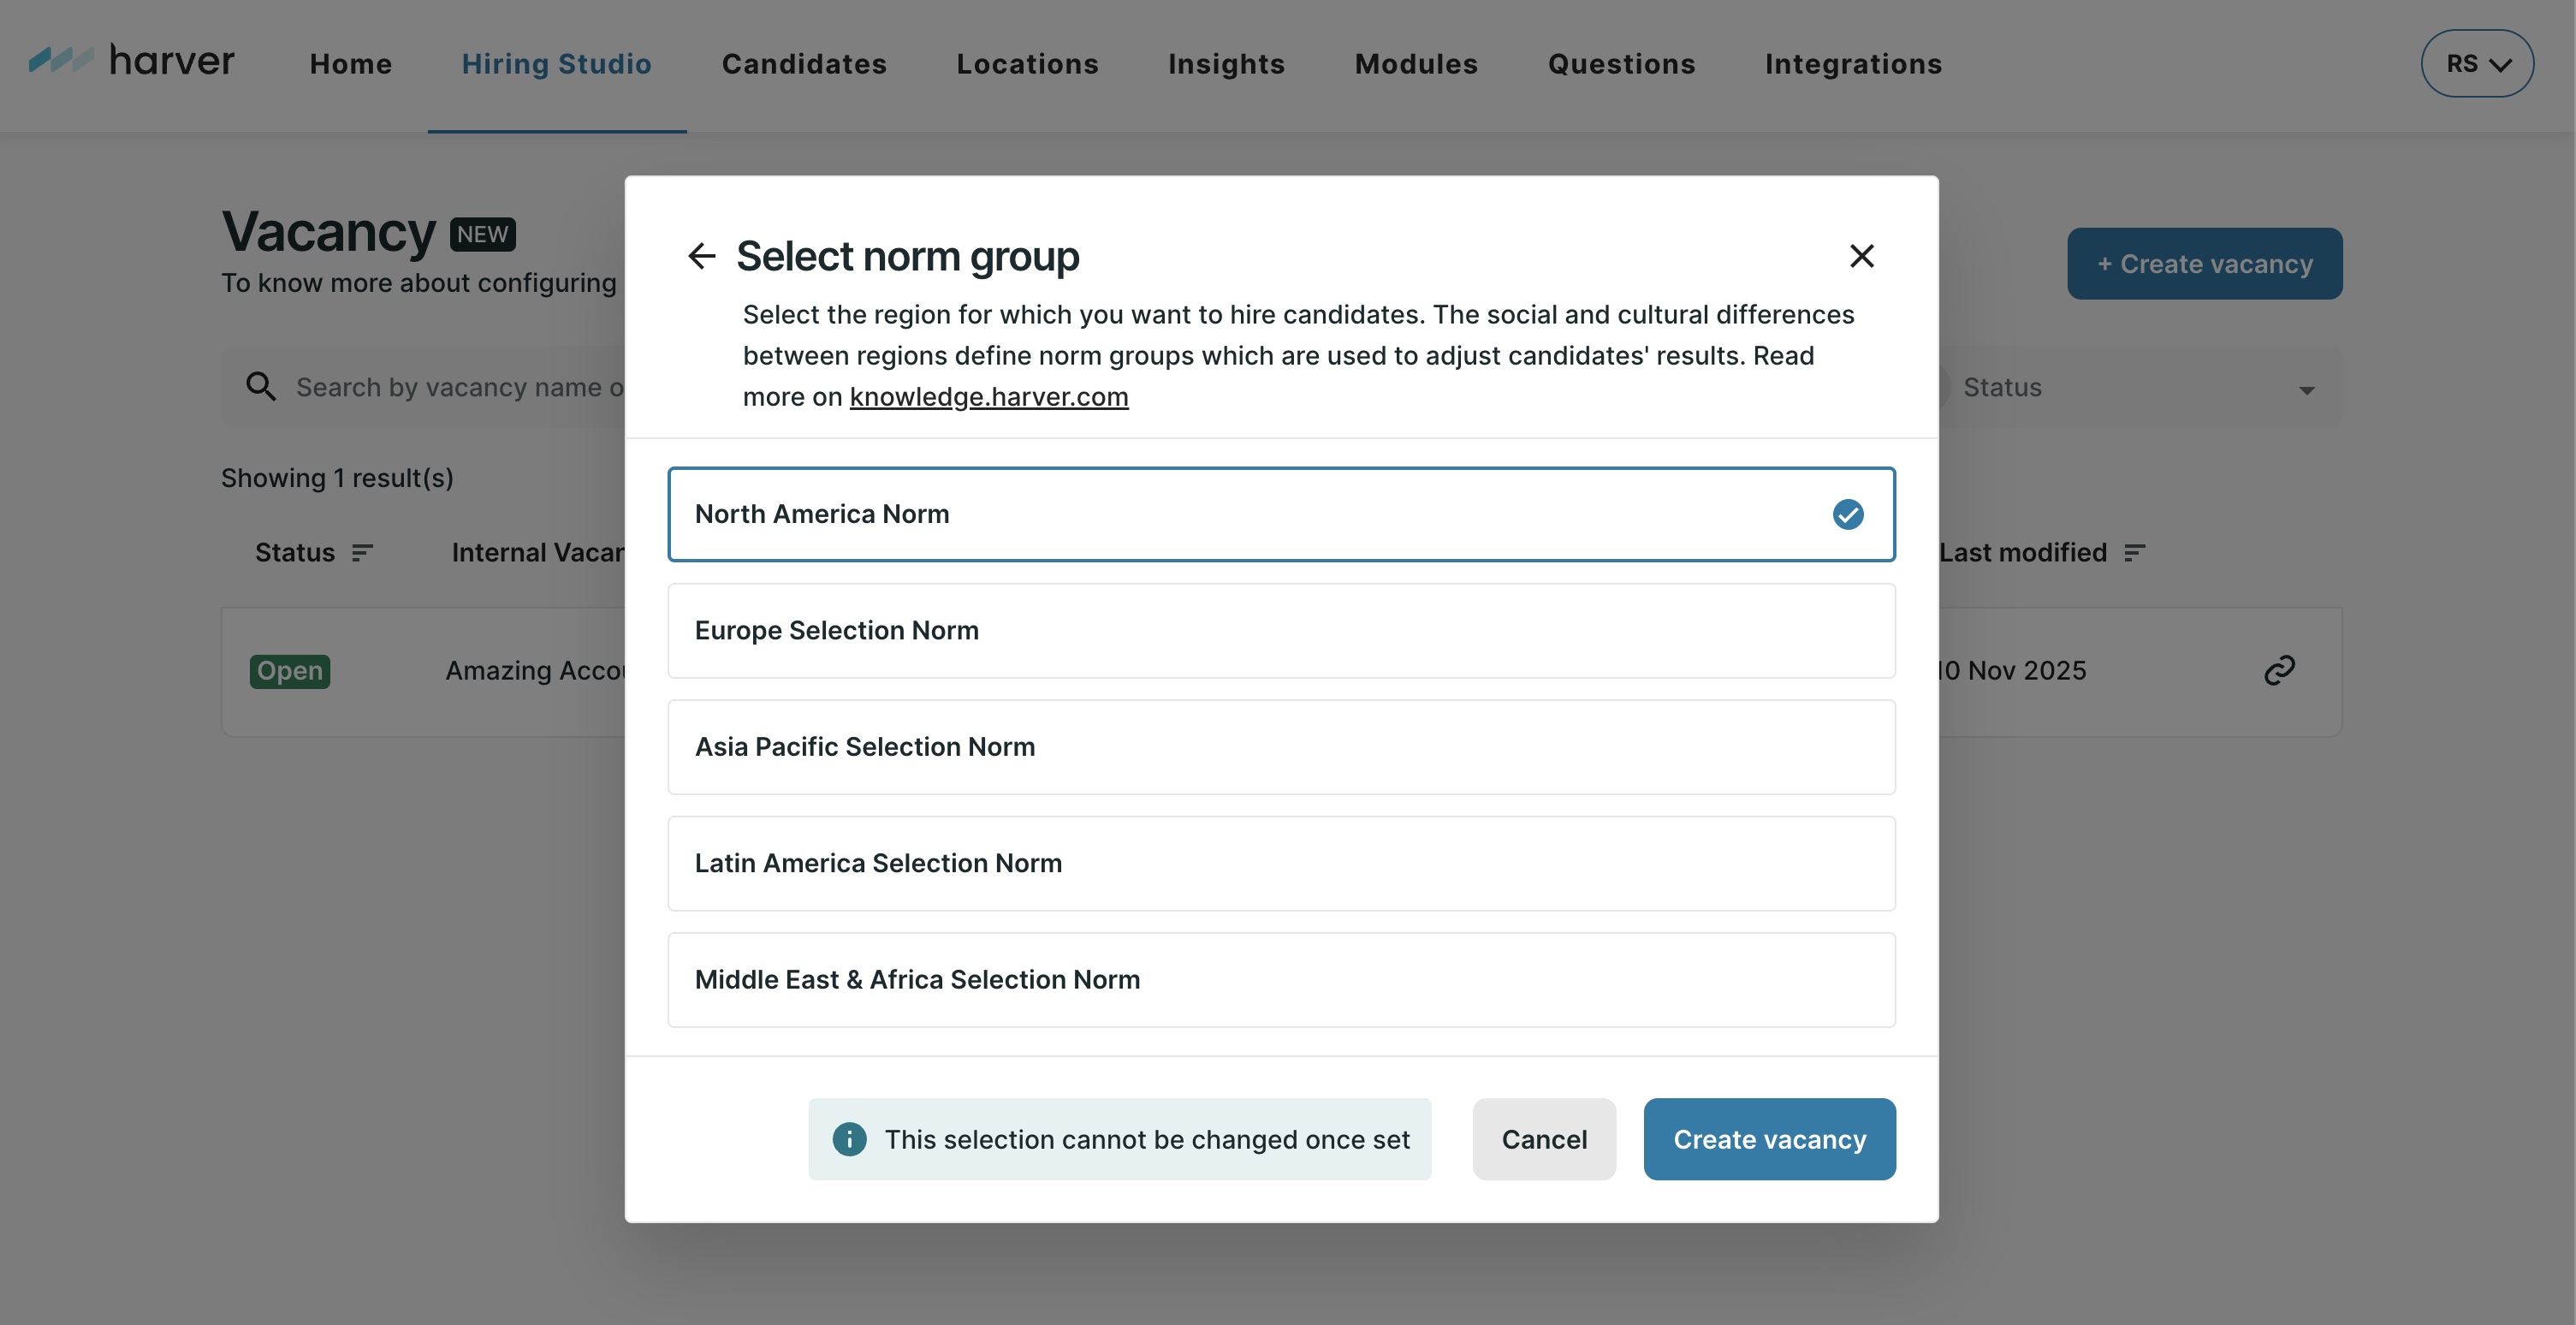Image resolution: width=2576 pixels, height=1325 pixels.
Task: Click the search magnifier icon
Action: [x=261, y=387]
